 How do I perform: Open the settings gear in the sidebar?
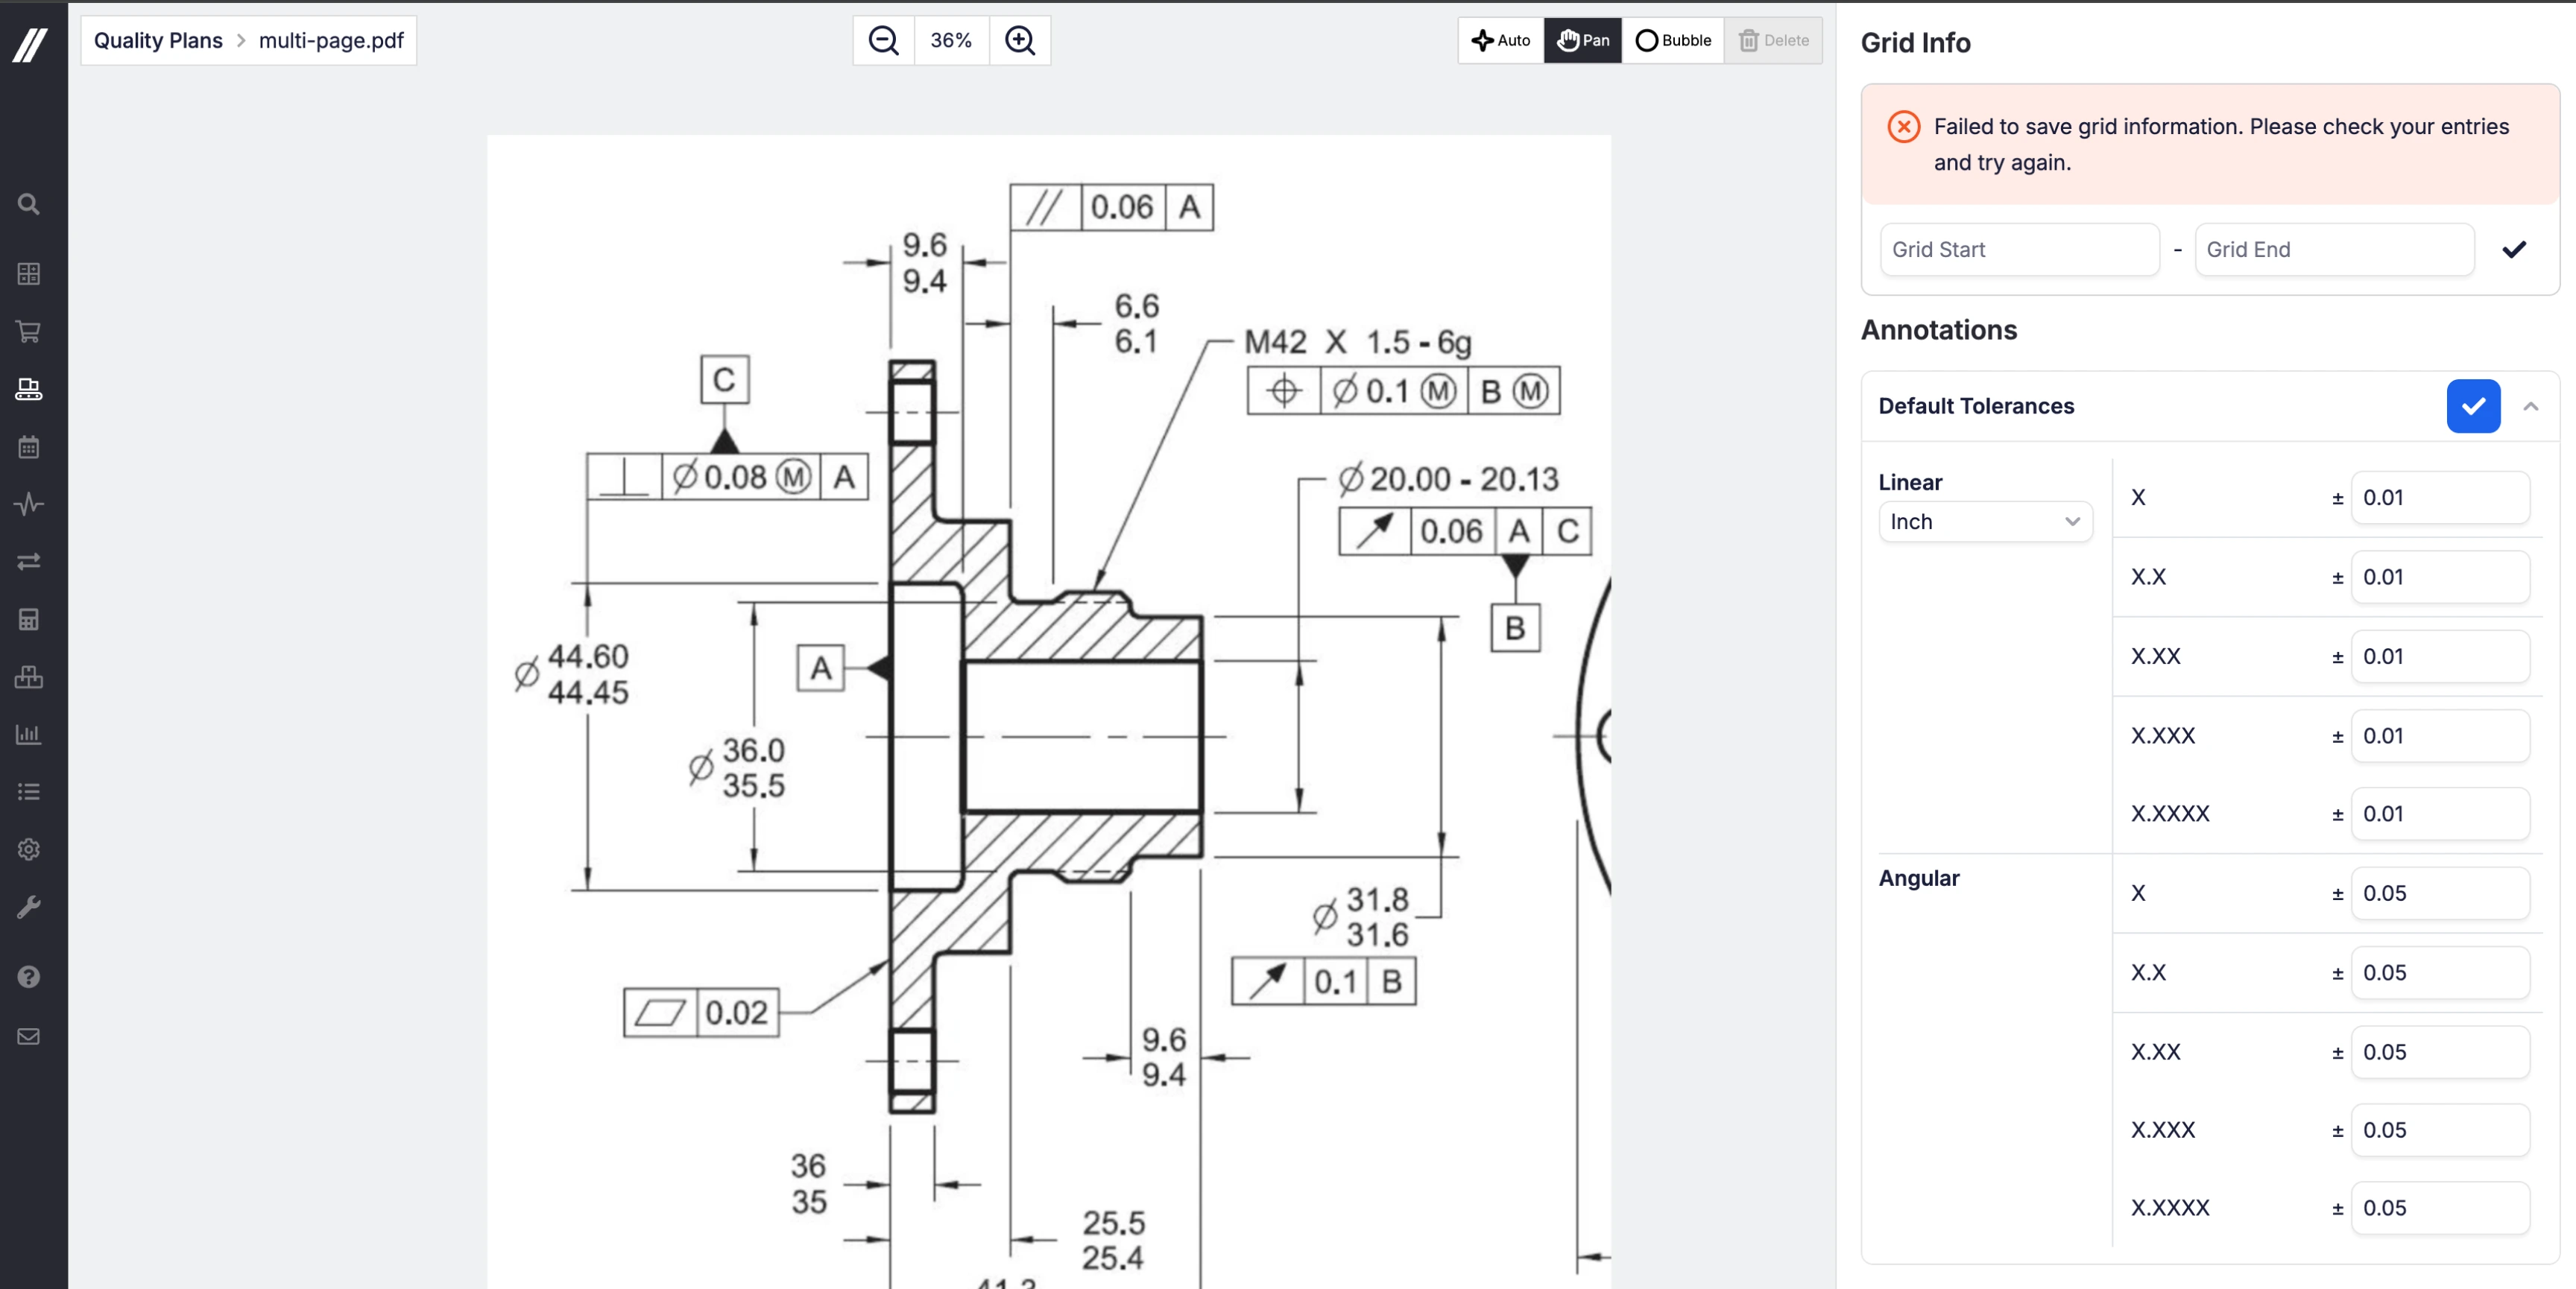[29, 850]
